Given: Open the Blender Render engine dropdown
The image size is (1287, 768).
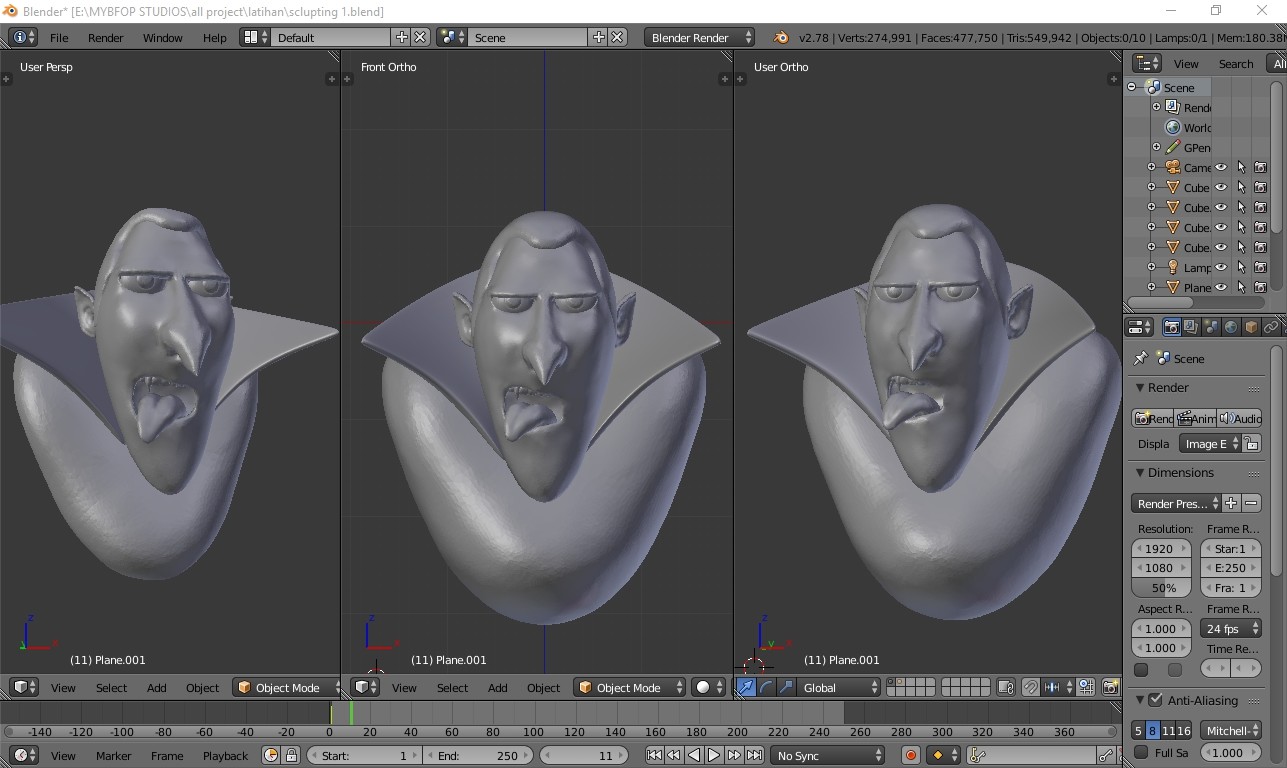Looking at the screenshot, I should pos(699,37).
